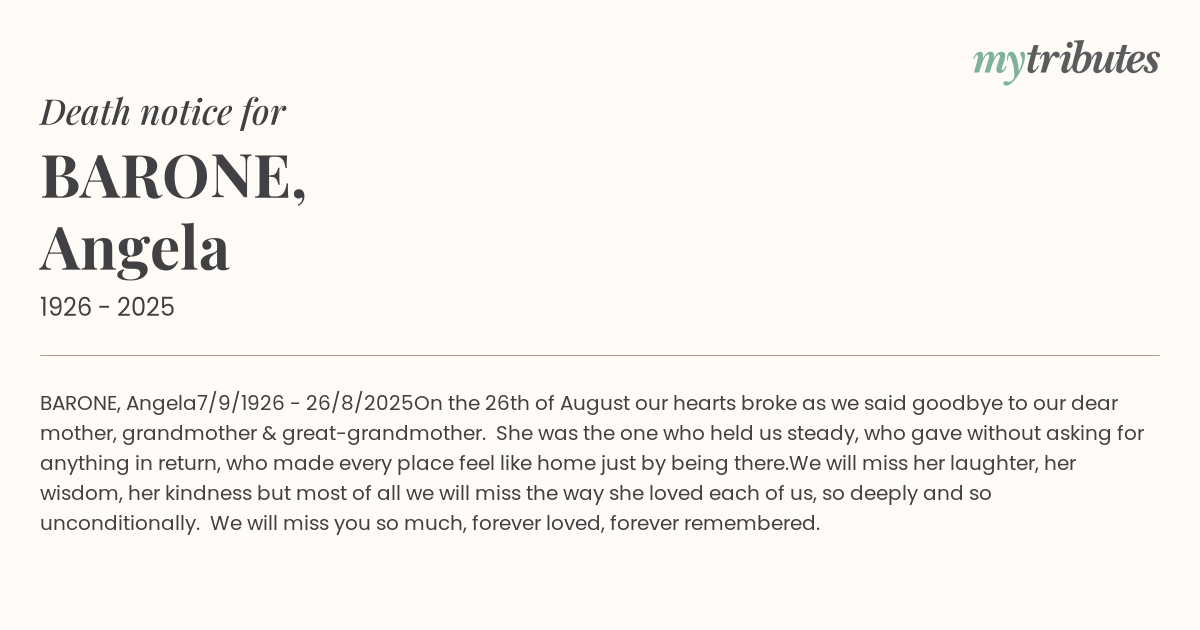Click the 'Death notice for' heading
The height and width of the screenshot is (630, 1200).
(162, 112)
